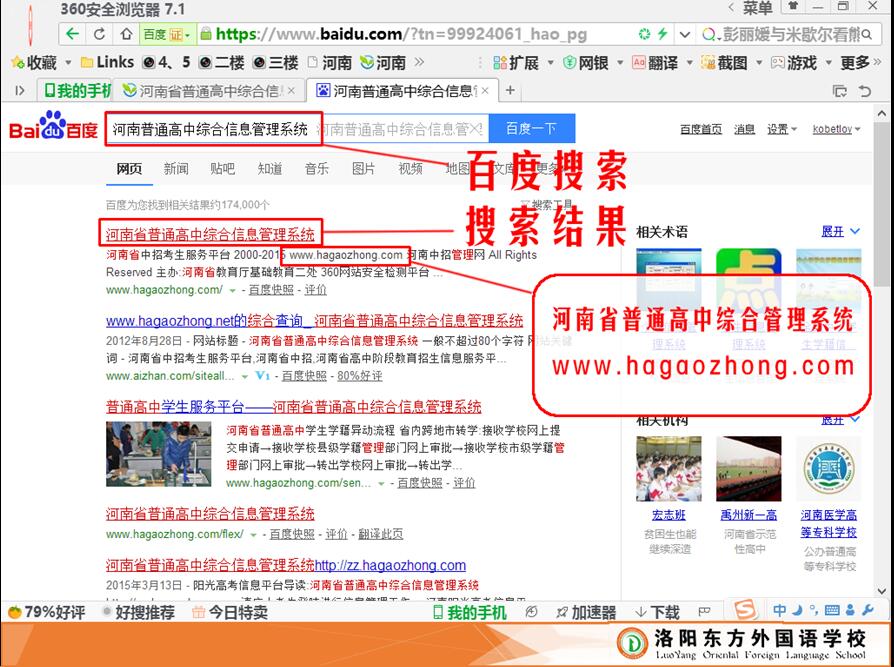
Task: Click the 百度一下 search button
Action: click(x=531, y=129)
